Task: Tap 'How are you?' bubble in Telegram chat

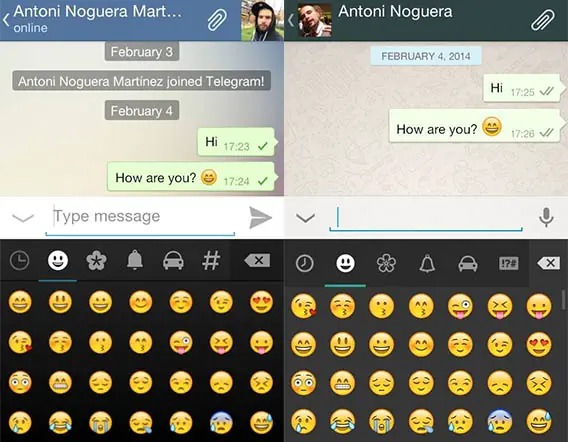Action: [x=192, y=176]
